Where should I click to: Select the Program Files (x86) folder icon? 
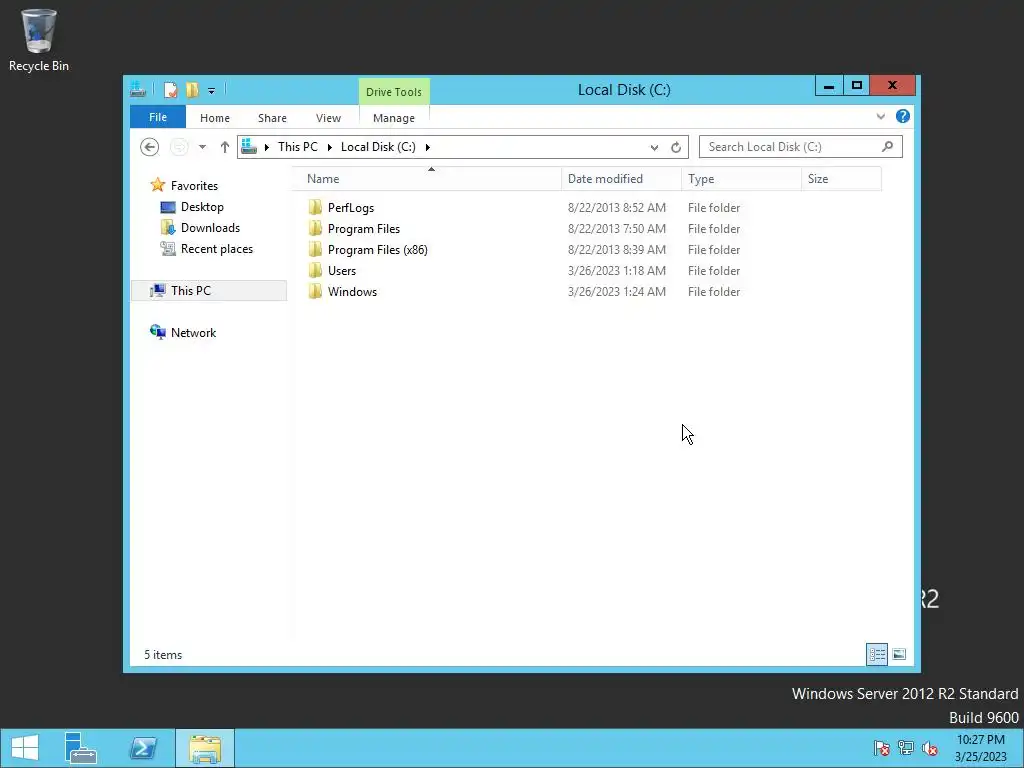pyautogui.click(x=315, y=249)
